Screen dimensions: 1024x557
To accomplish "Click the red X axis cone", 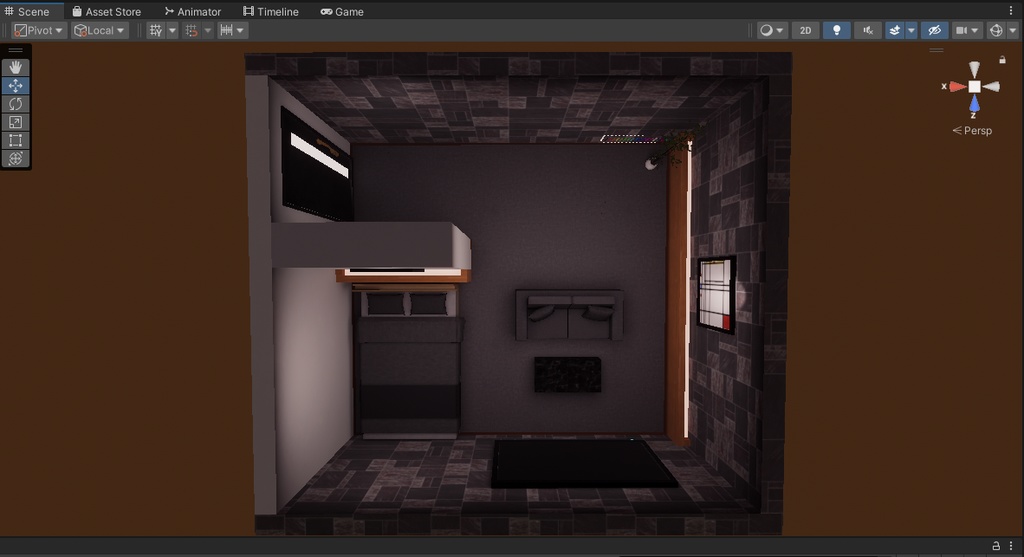I will (x=957, y=86).
